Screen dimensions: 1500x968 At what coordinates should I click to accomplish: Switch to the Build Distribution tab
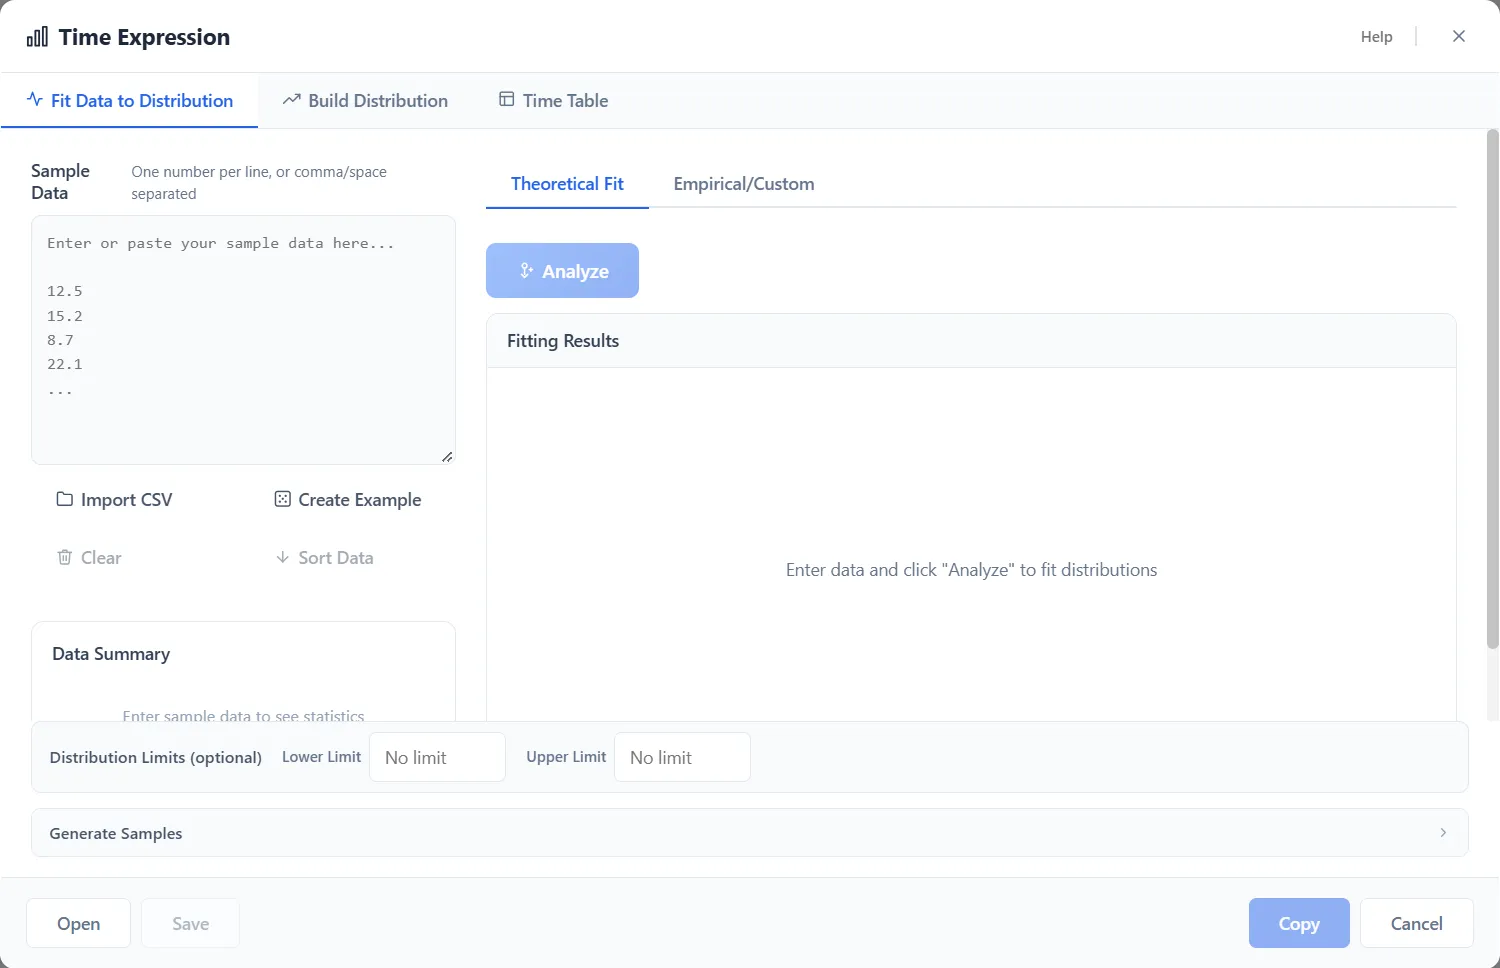pyautogui.click(x=365, y=101)
